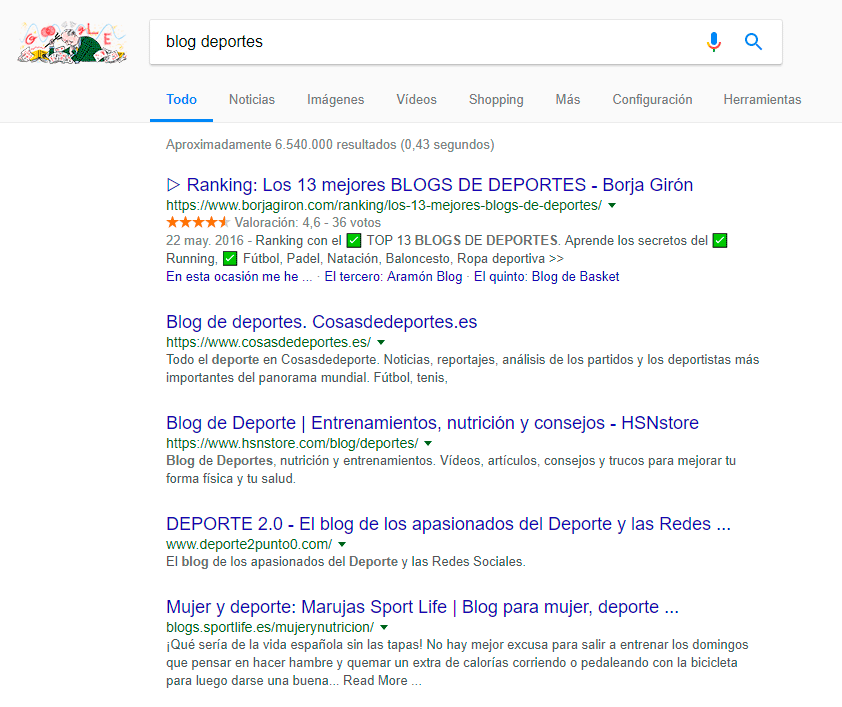Switch to the Imágenes tab
The image size is (842, 707).
pyautogui.click(x=336, y=100)
